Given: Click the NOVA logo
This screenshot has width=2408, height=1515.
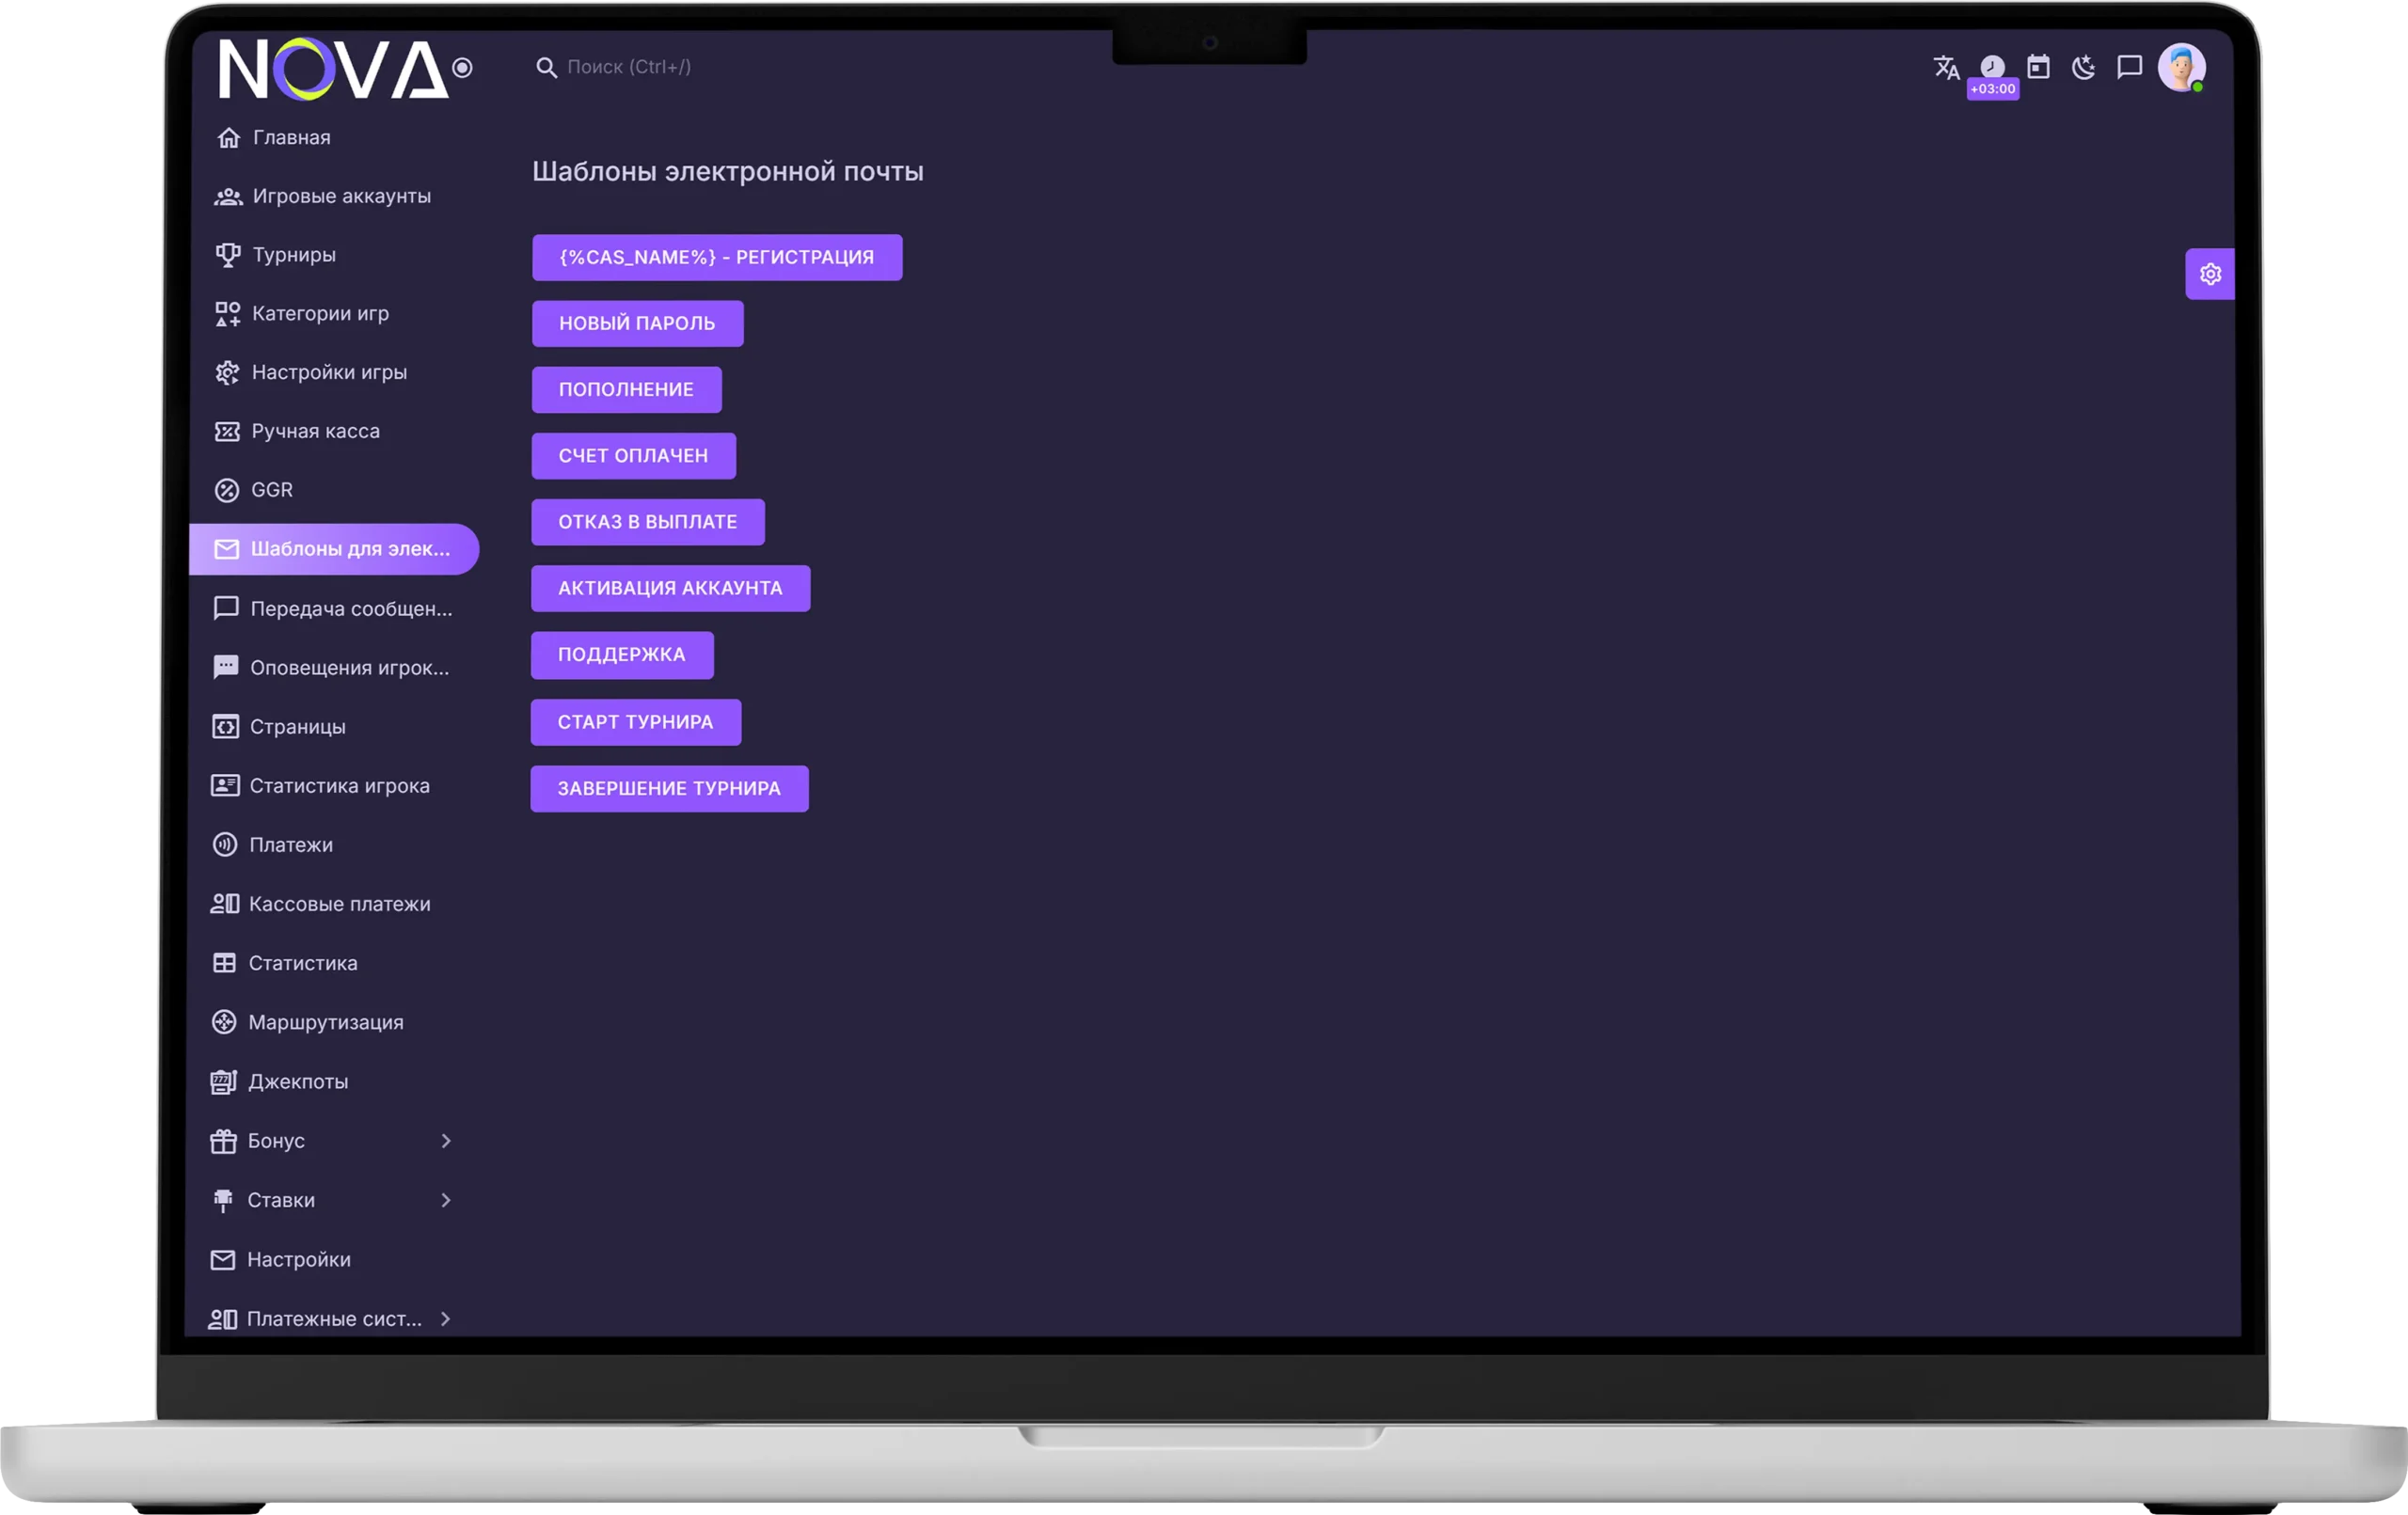Looking at the screenshot, I should (x=333, y=69).
